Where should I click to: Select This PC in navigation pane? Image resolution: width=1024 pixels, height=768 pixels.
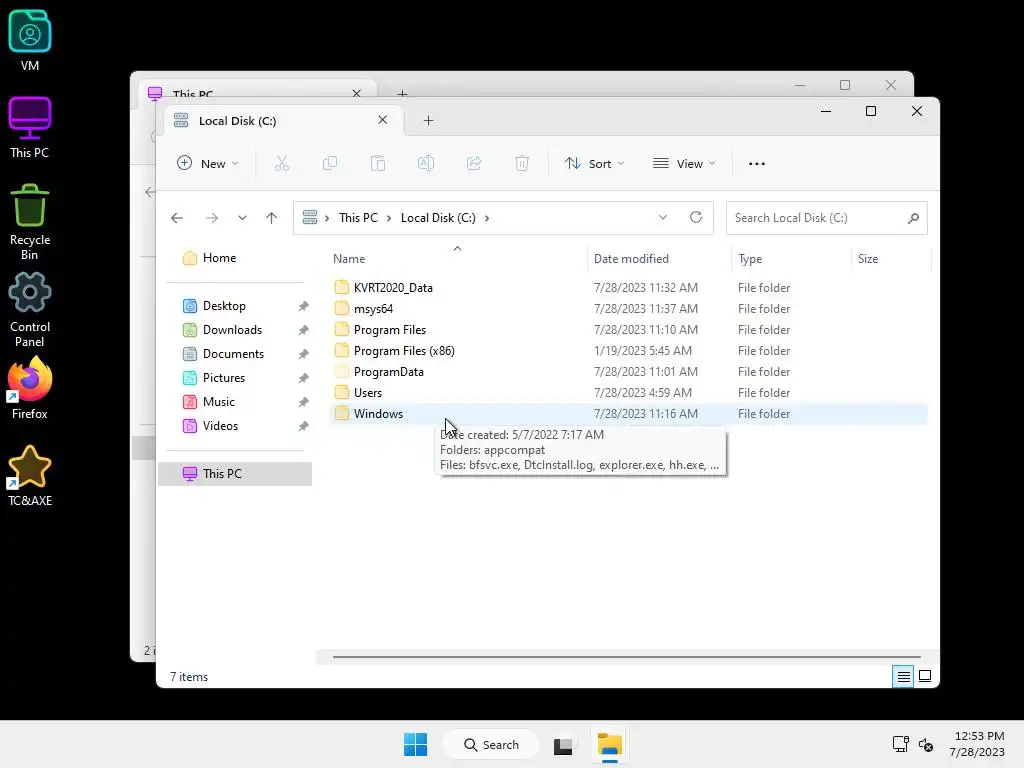tap(235, 474)
